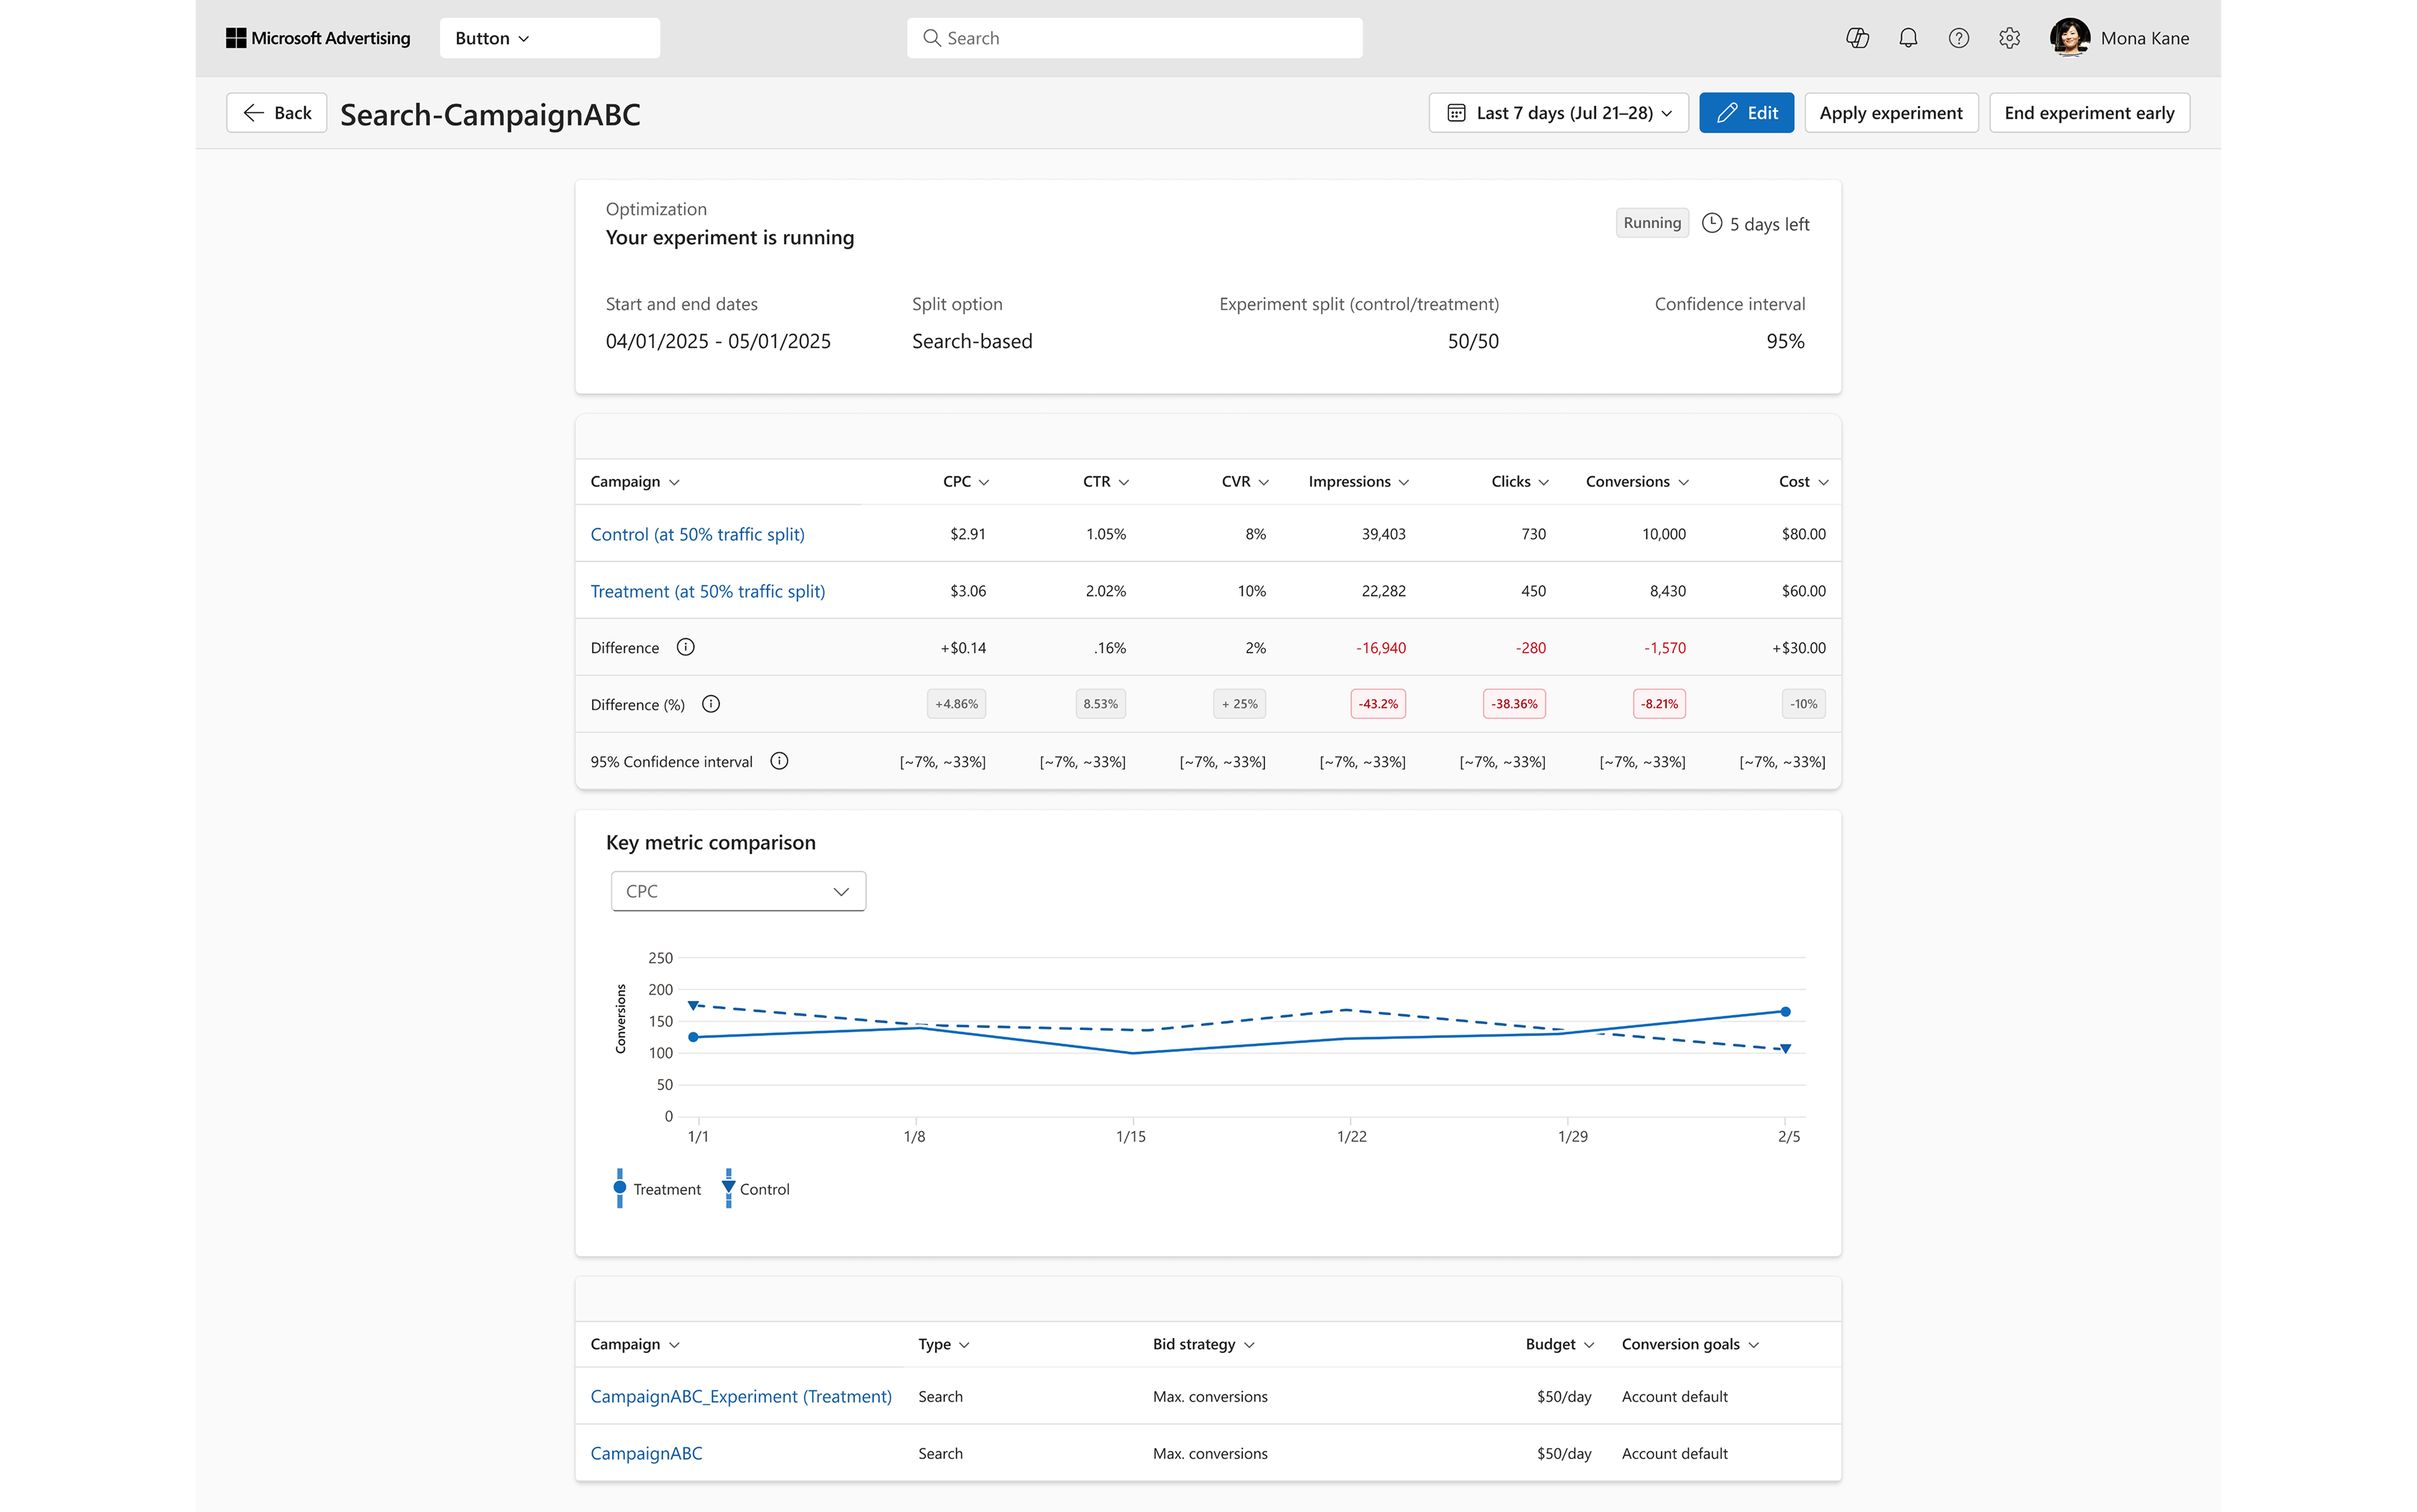Open Treatment (at 50% traffic split) link
This screenshot has height=1512, width=2417.
(x=708, y=591)
